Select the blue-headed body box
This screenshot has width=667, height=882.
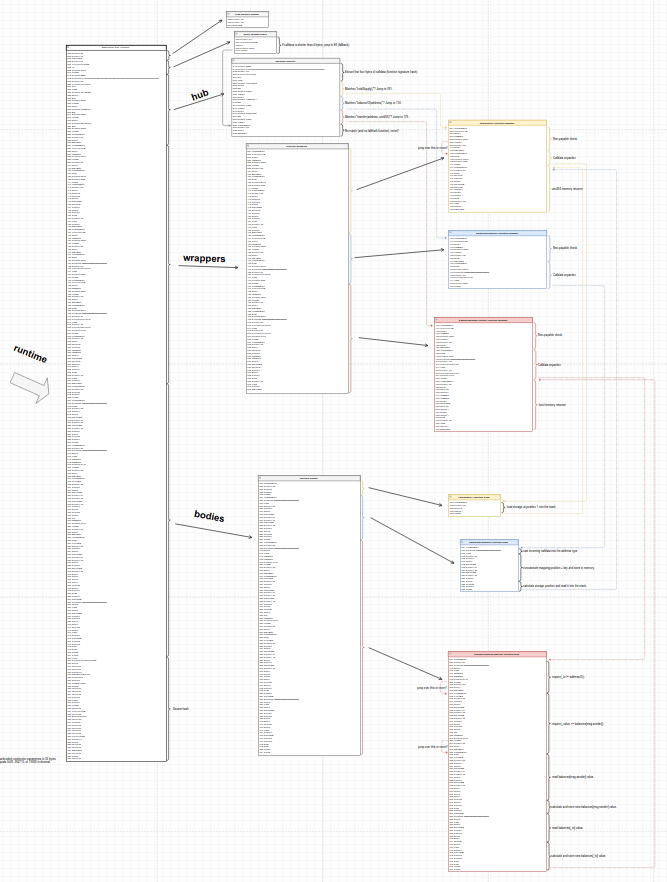(489, 565)
